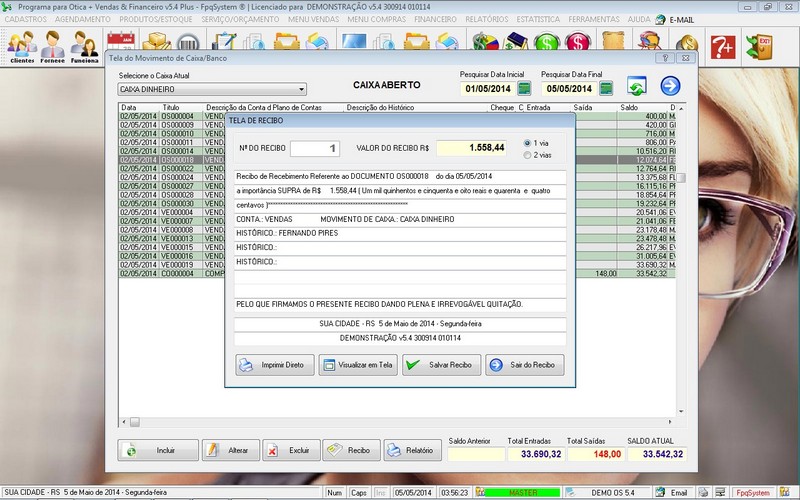Open the clipboard-with-pen service order icon
The height and width of the screenshot is (500, 800).
click(223, 41)
